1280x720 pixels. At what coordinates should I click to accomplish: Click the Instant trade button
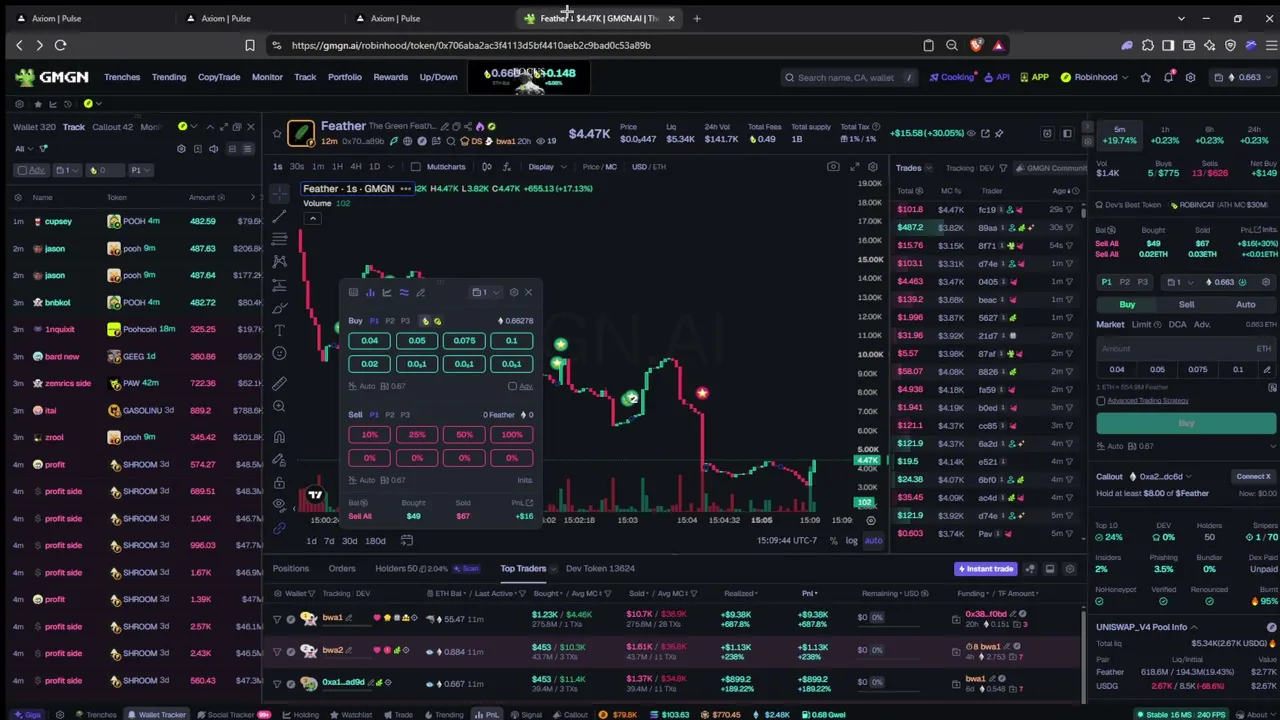(x=985, y=569)
